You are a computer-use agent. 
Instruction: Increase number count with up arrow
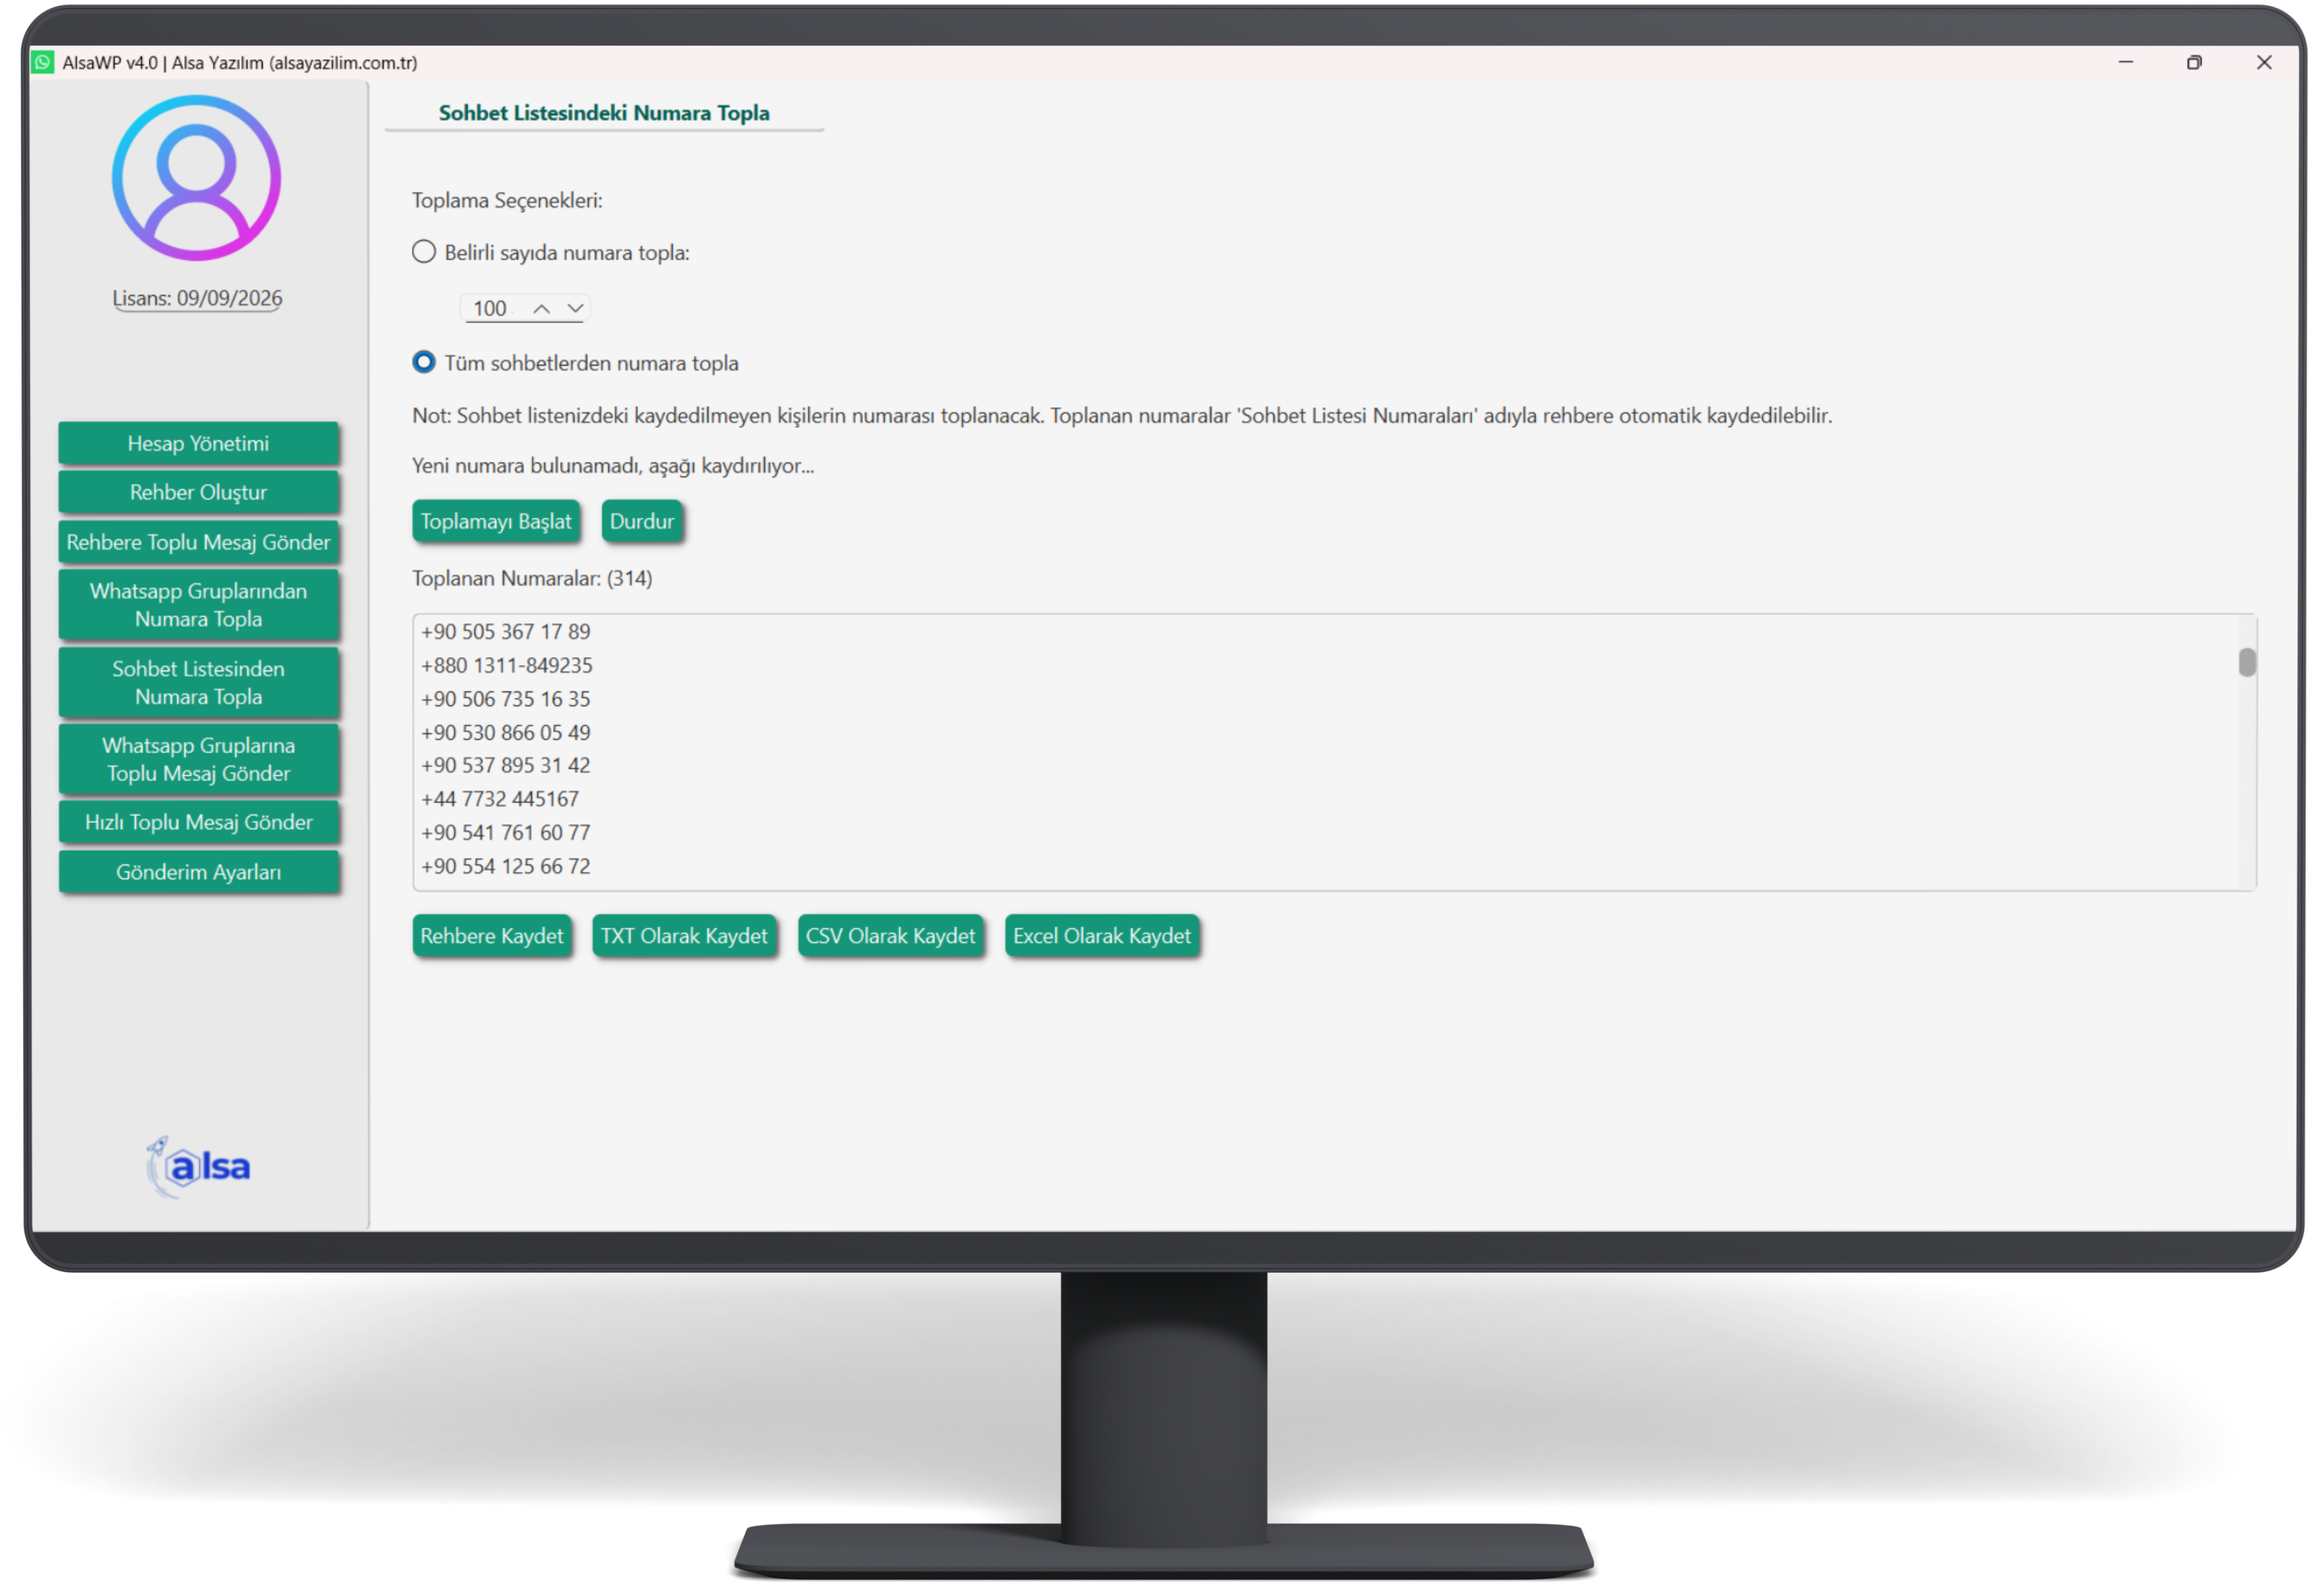541,309
